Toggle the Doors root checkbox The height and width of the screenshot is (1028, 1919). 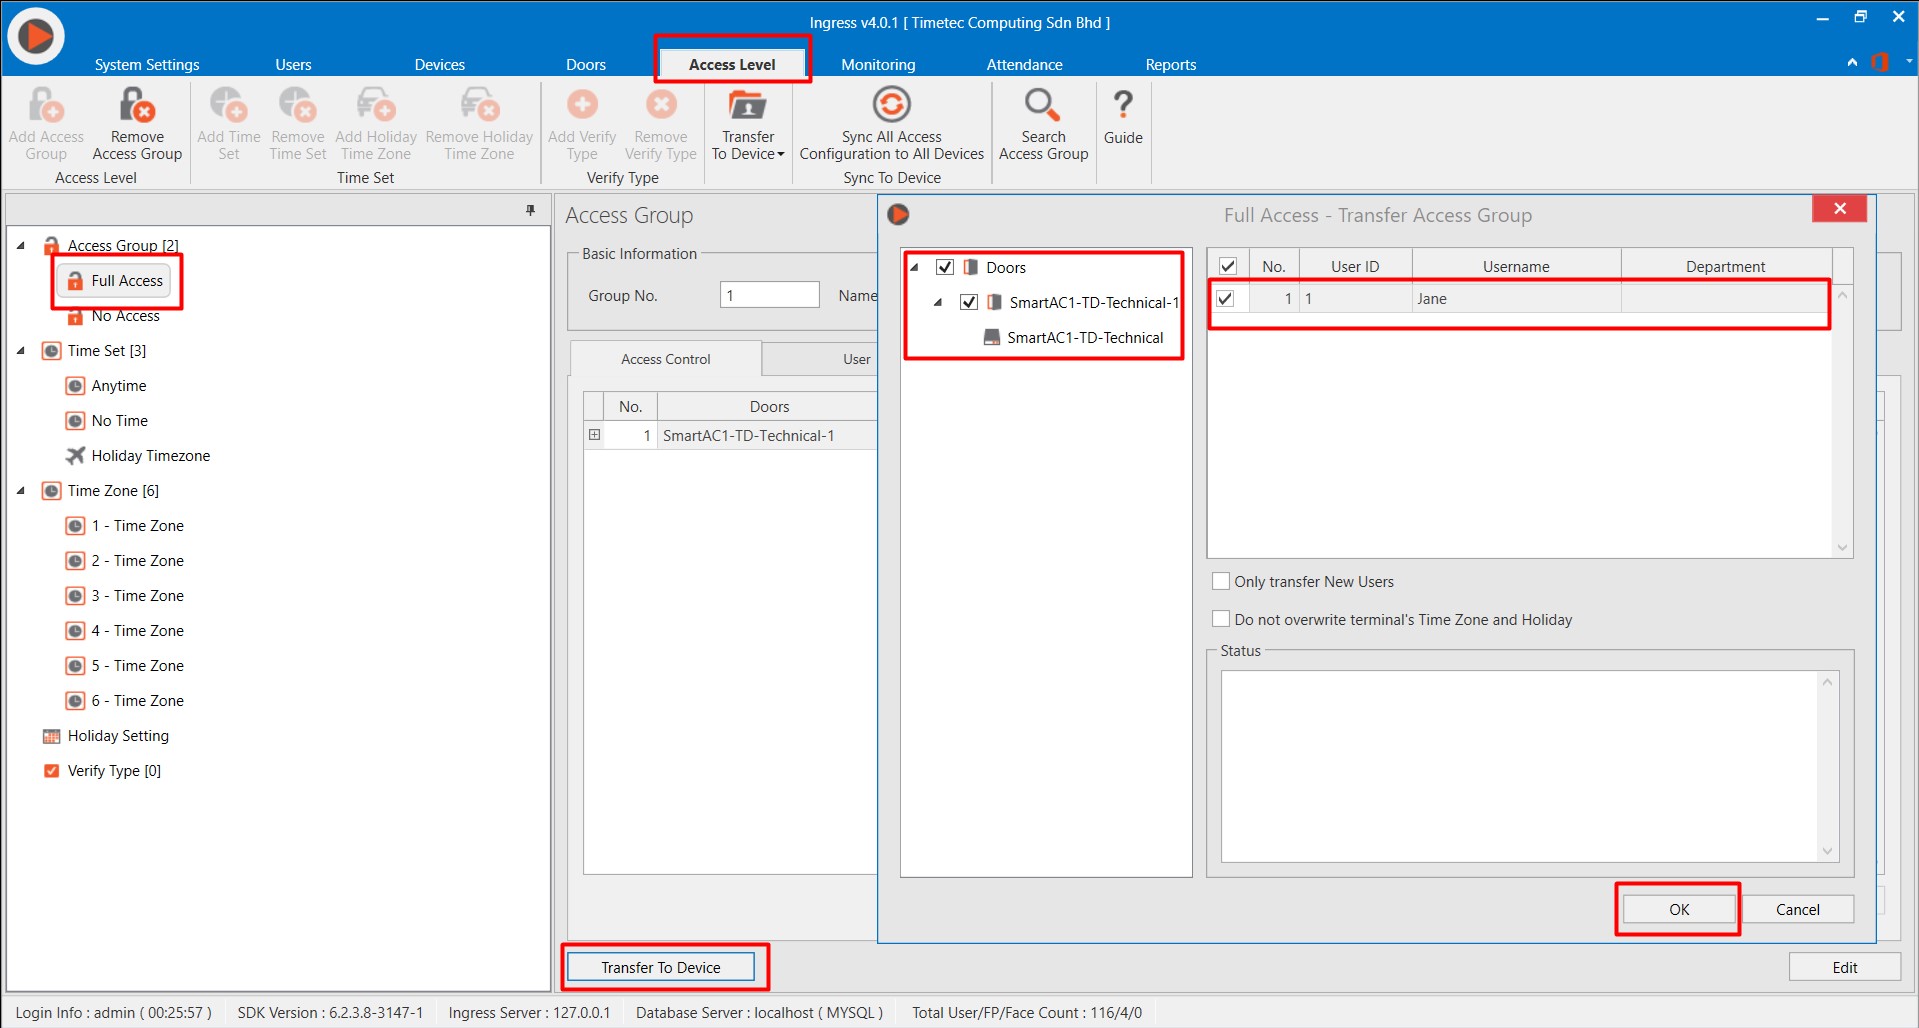point(945,267)
